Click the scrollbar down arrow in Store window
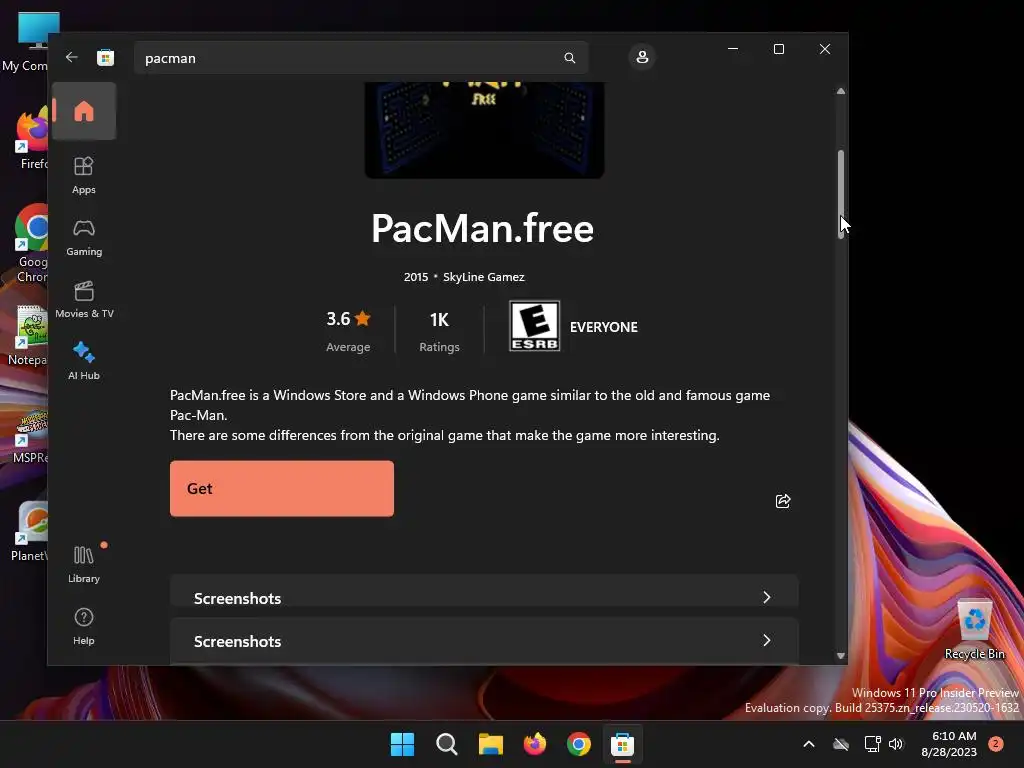This screenshot has height=768, width=1024. (x=840, y=656)
